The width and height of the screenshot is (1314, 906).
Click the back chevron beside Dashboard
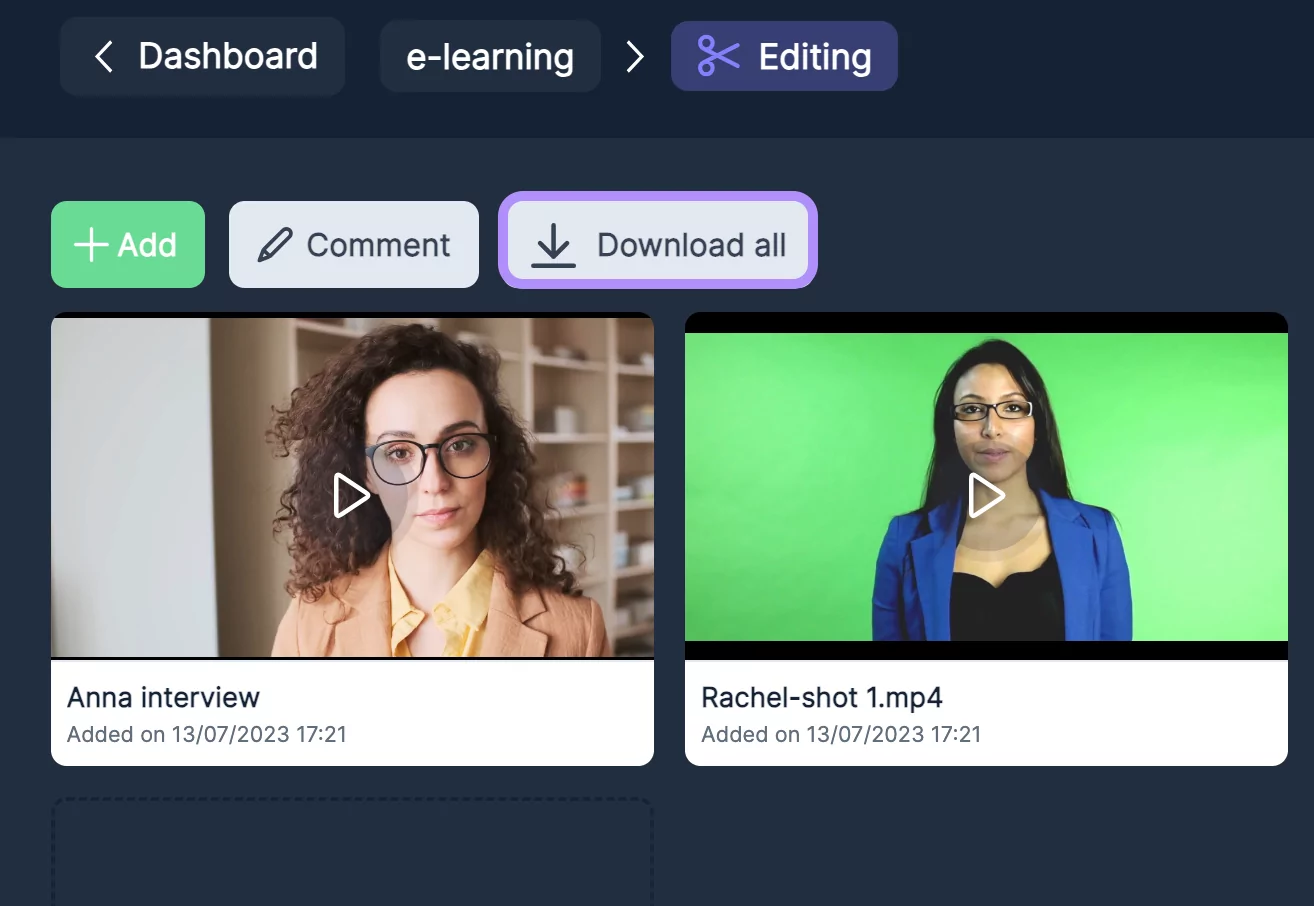(103, 57)
